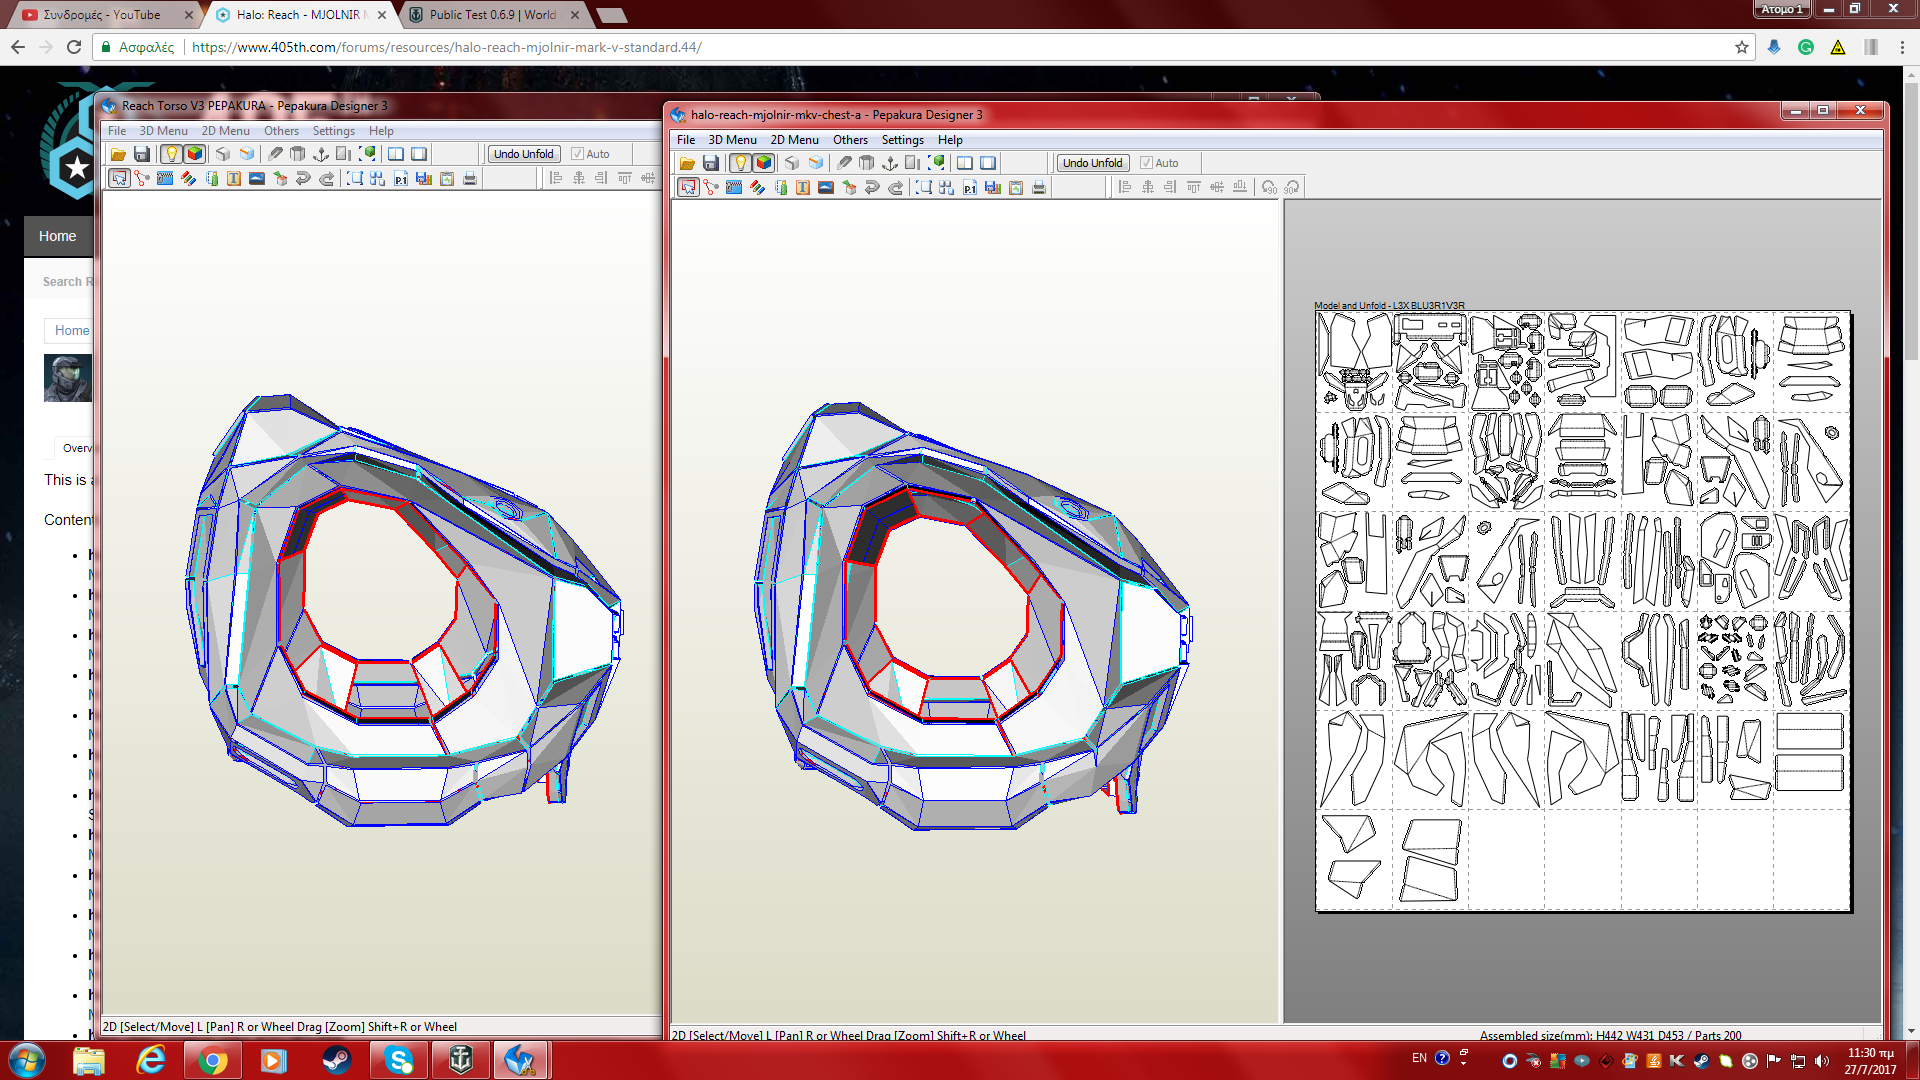
Task: Click Undo Unfold in Reach Torso V3 window
Action: click(524, 154)
